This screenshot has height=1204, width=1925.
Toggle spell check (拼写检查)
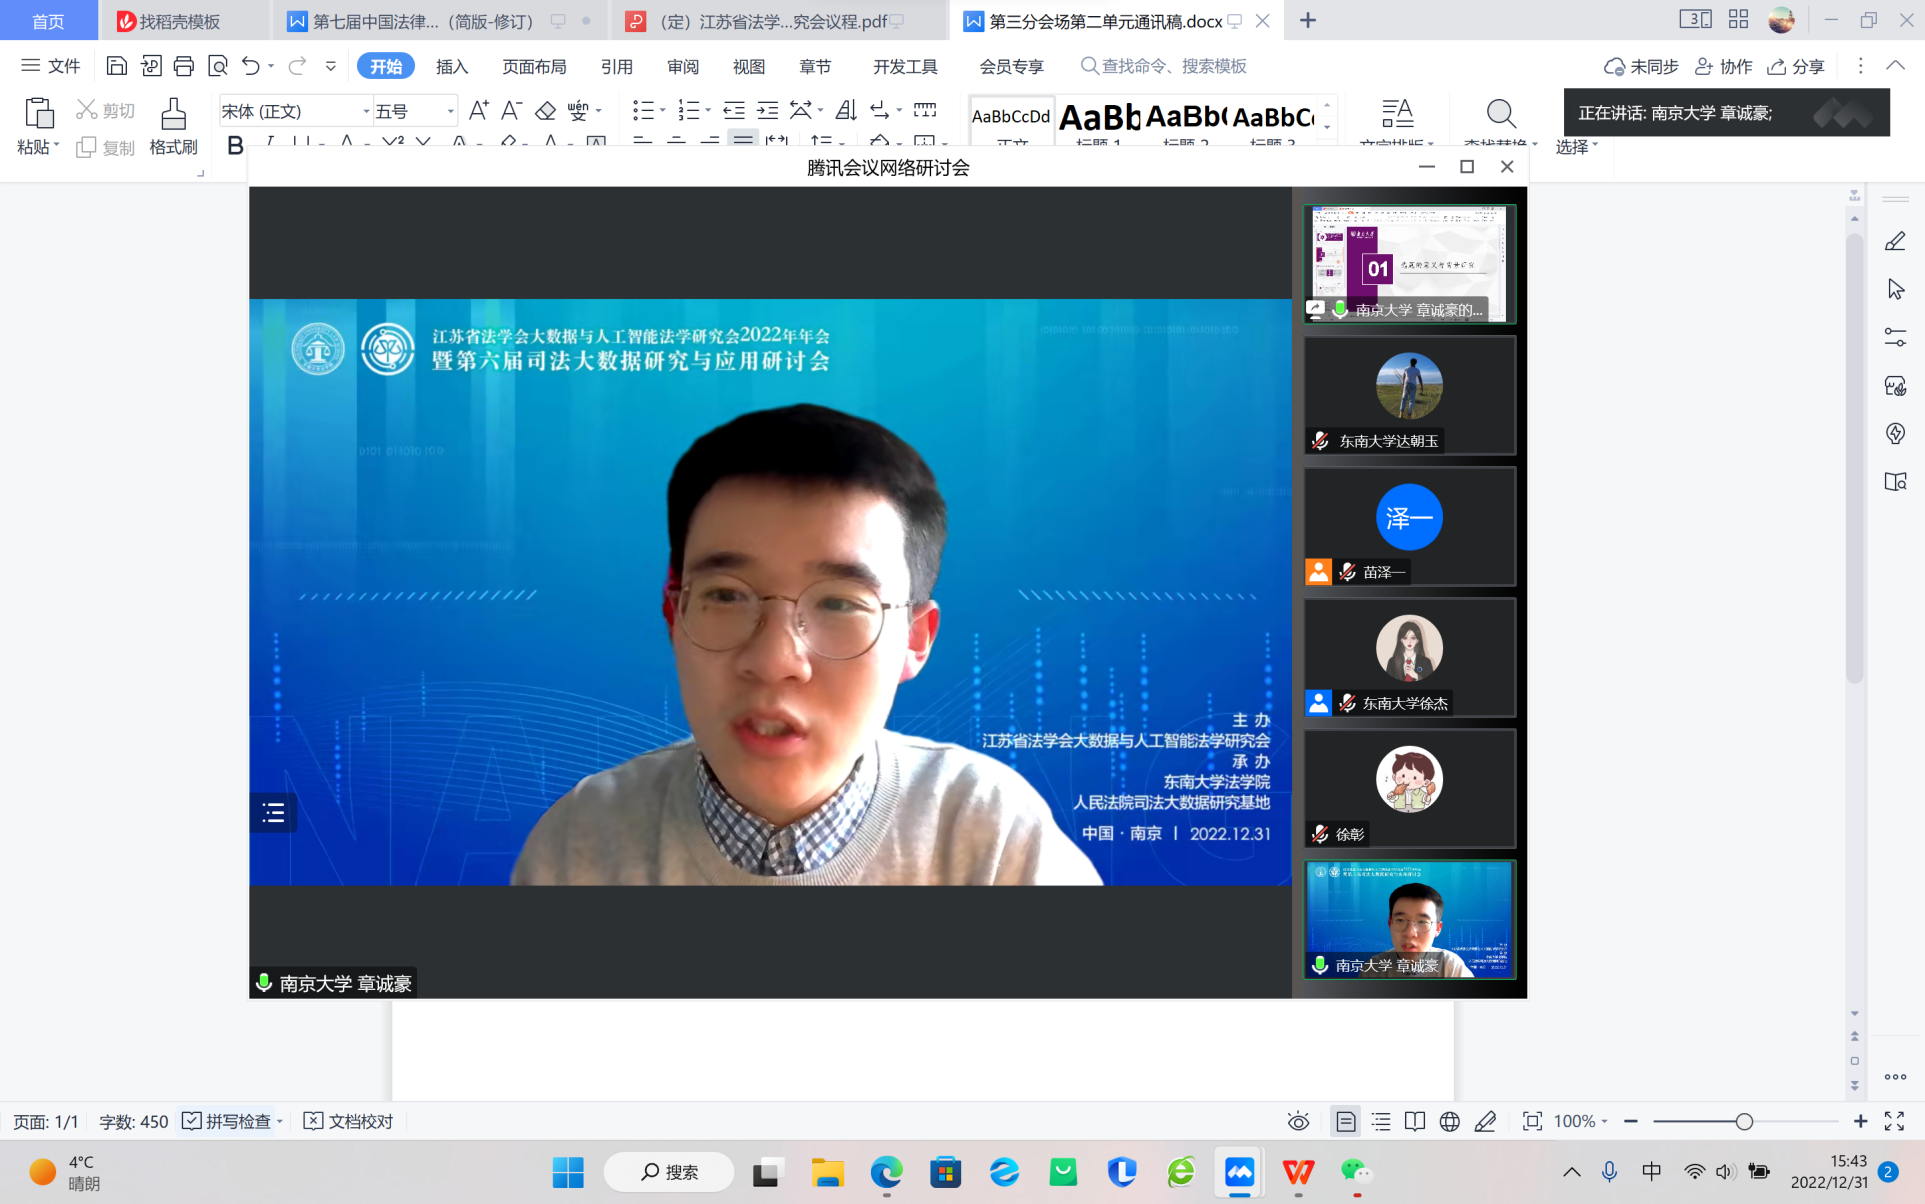point(228,1121)
